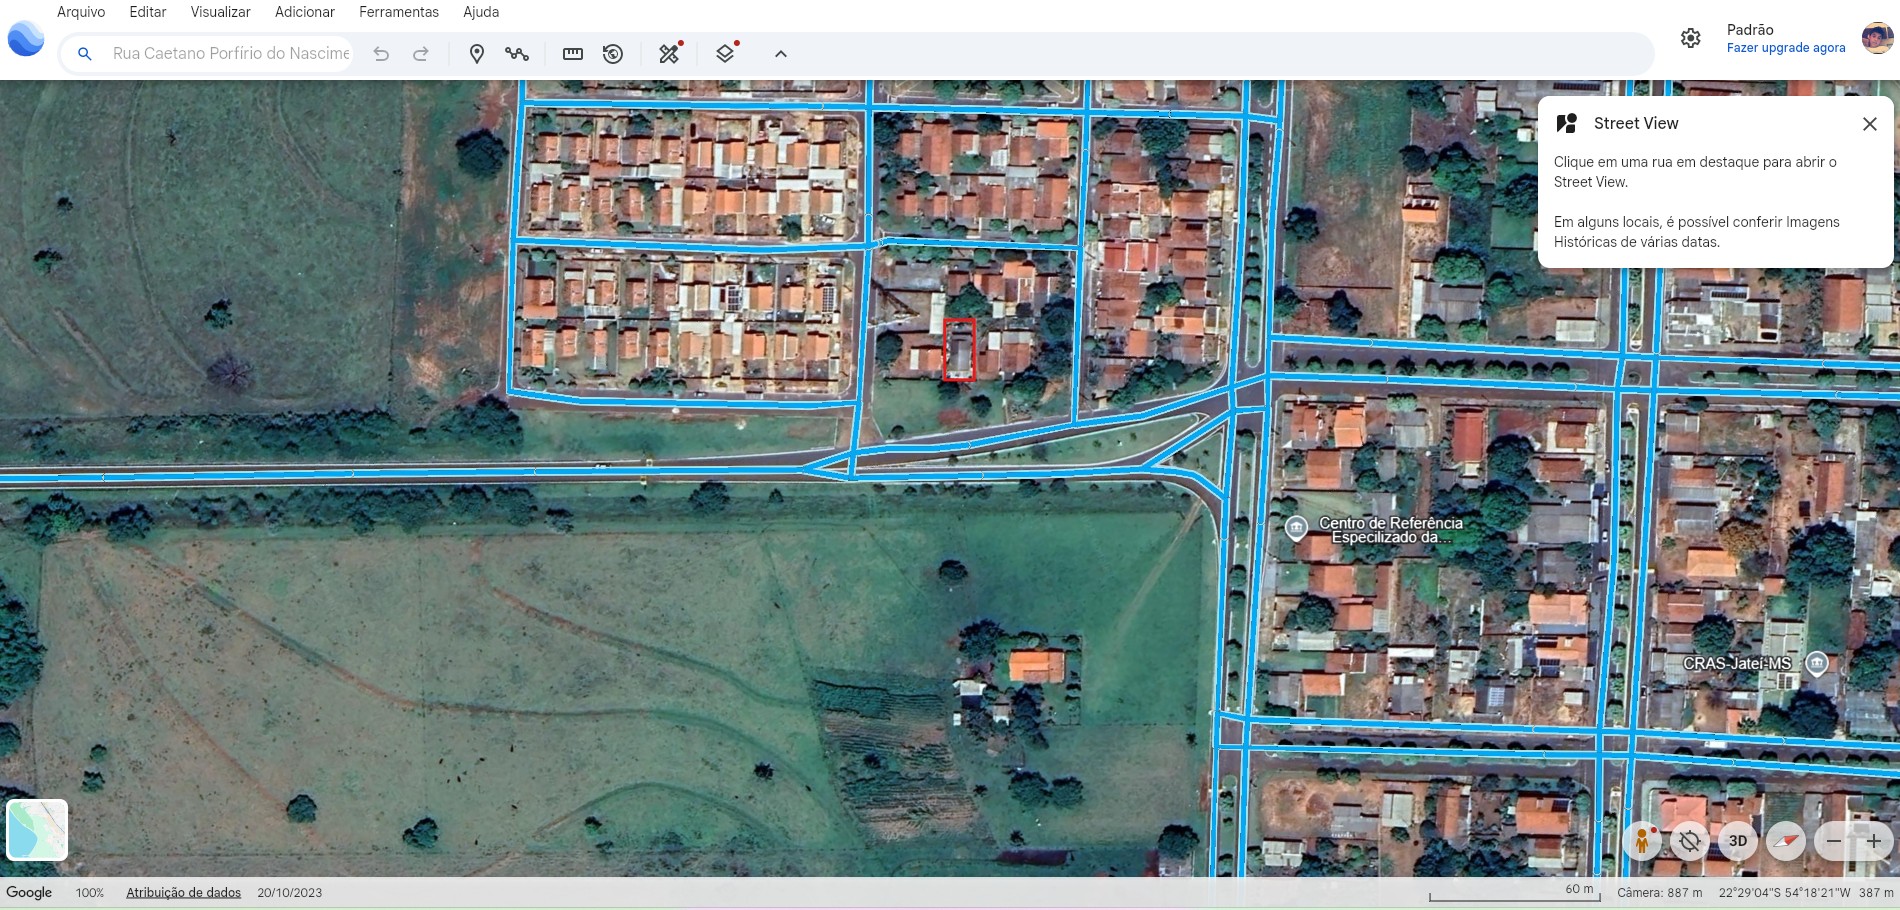Select the add placemark pin tool
Screen dimensions: 1900x910
(x=477, y=54)
